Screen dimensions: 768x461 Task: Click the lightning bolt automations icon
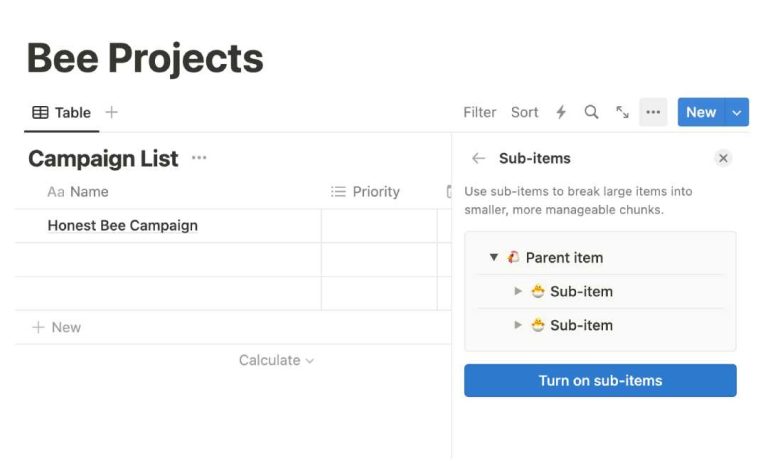[561, 112]
